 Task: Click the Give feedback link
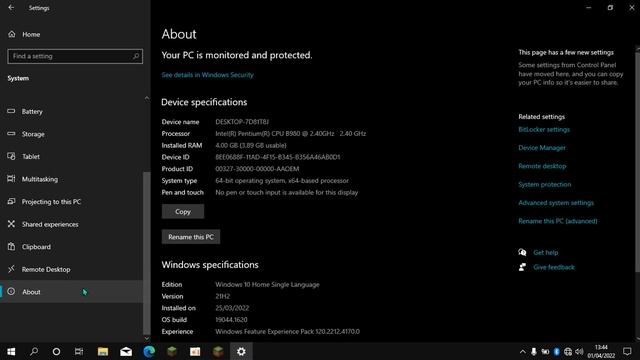(x=554, y=267)
